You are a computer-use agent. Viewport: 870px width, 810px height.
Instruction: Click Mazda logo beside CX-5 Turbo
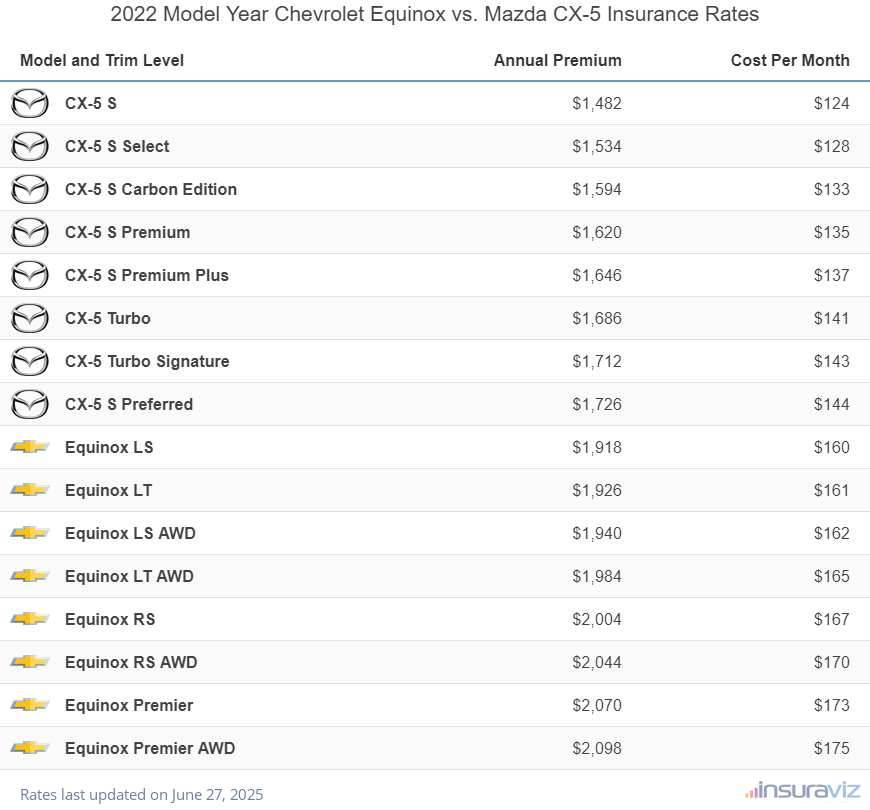click(x=30, y=318)
